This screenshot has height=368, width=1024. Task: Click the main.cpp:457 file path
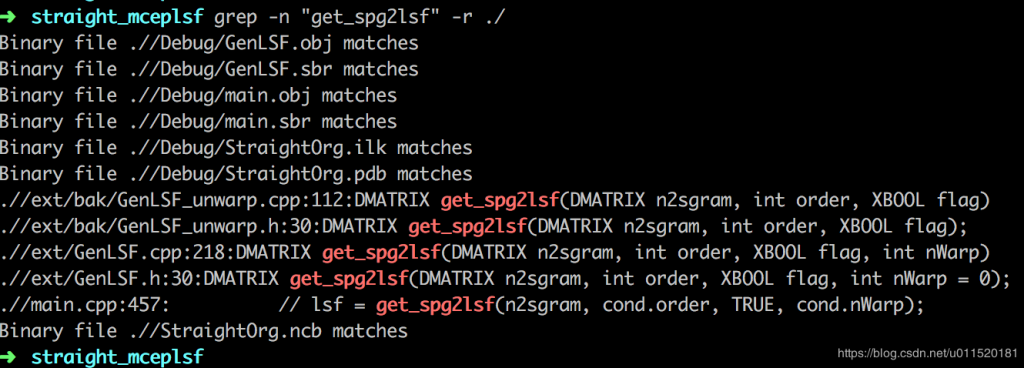(x=85, y=305)
